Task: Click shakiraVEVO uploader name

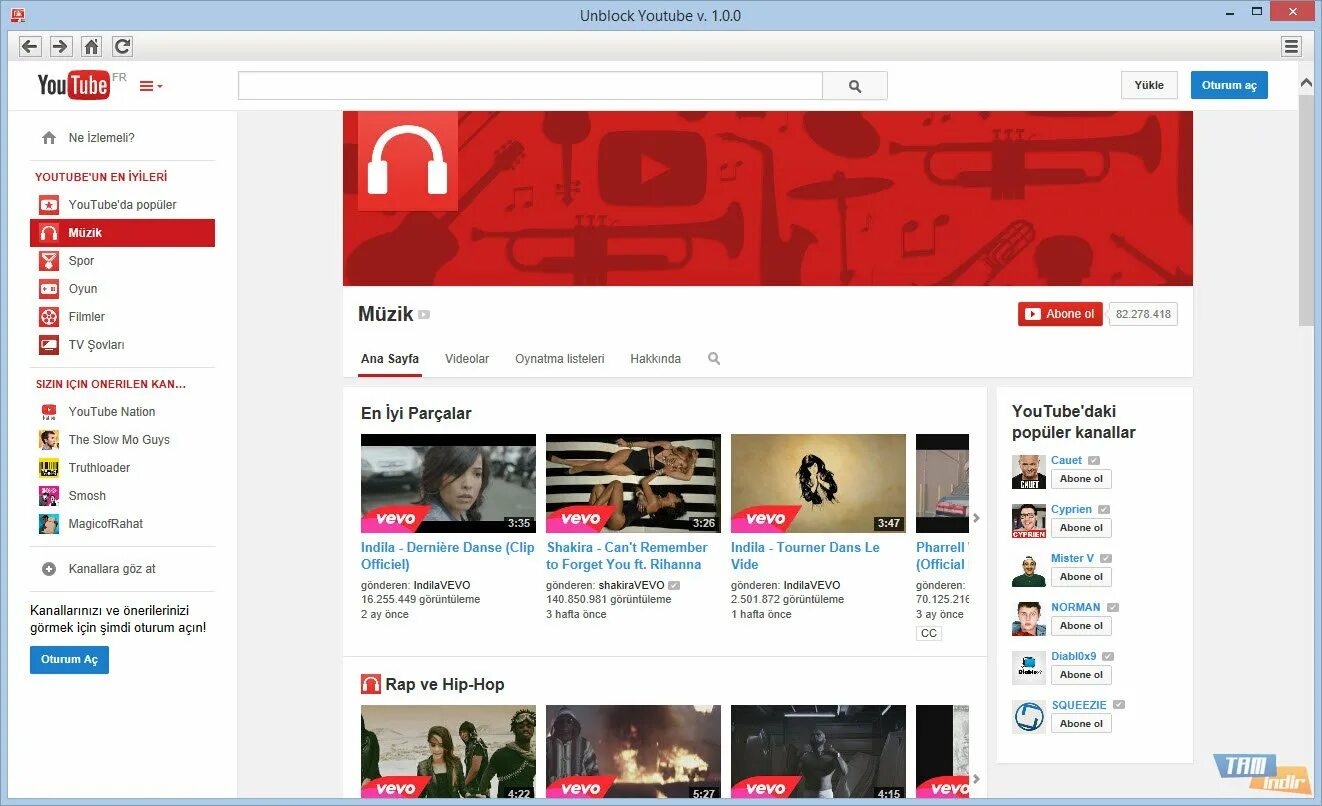Action: point(631,586)
